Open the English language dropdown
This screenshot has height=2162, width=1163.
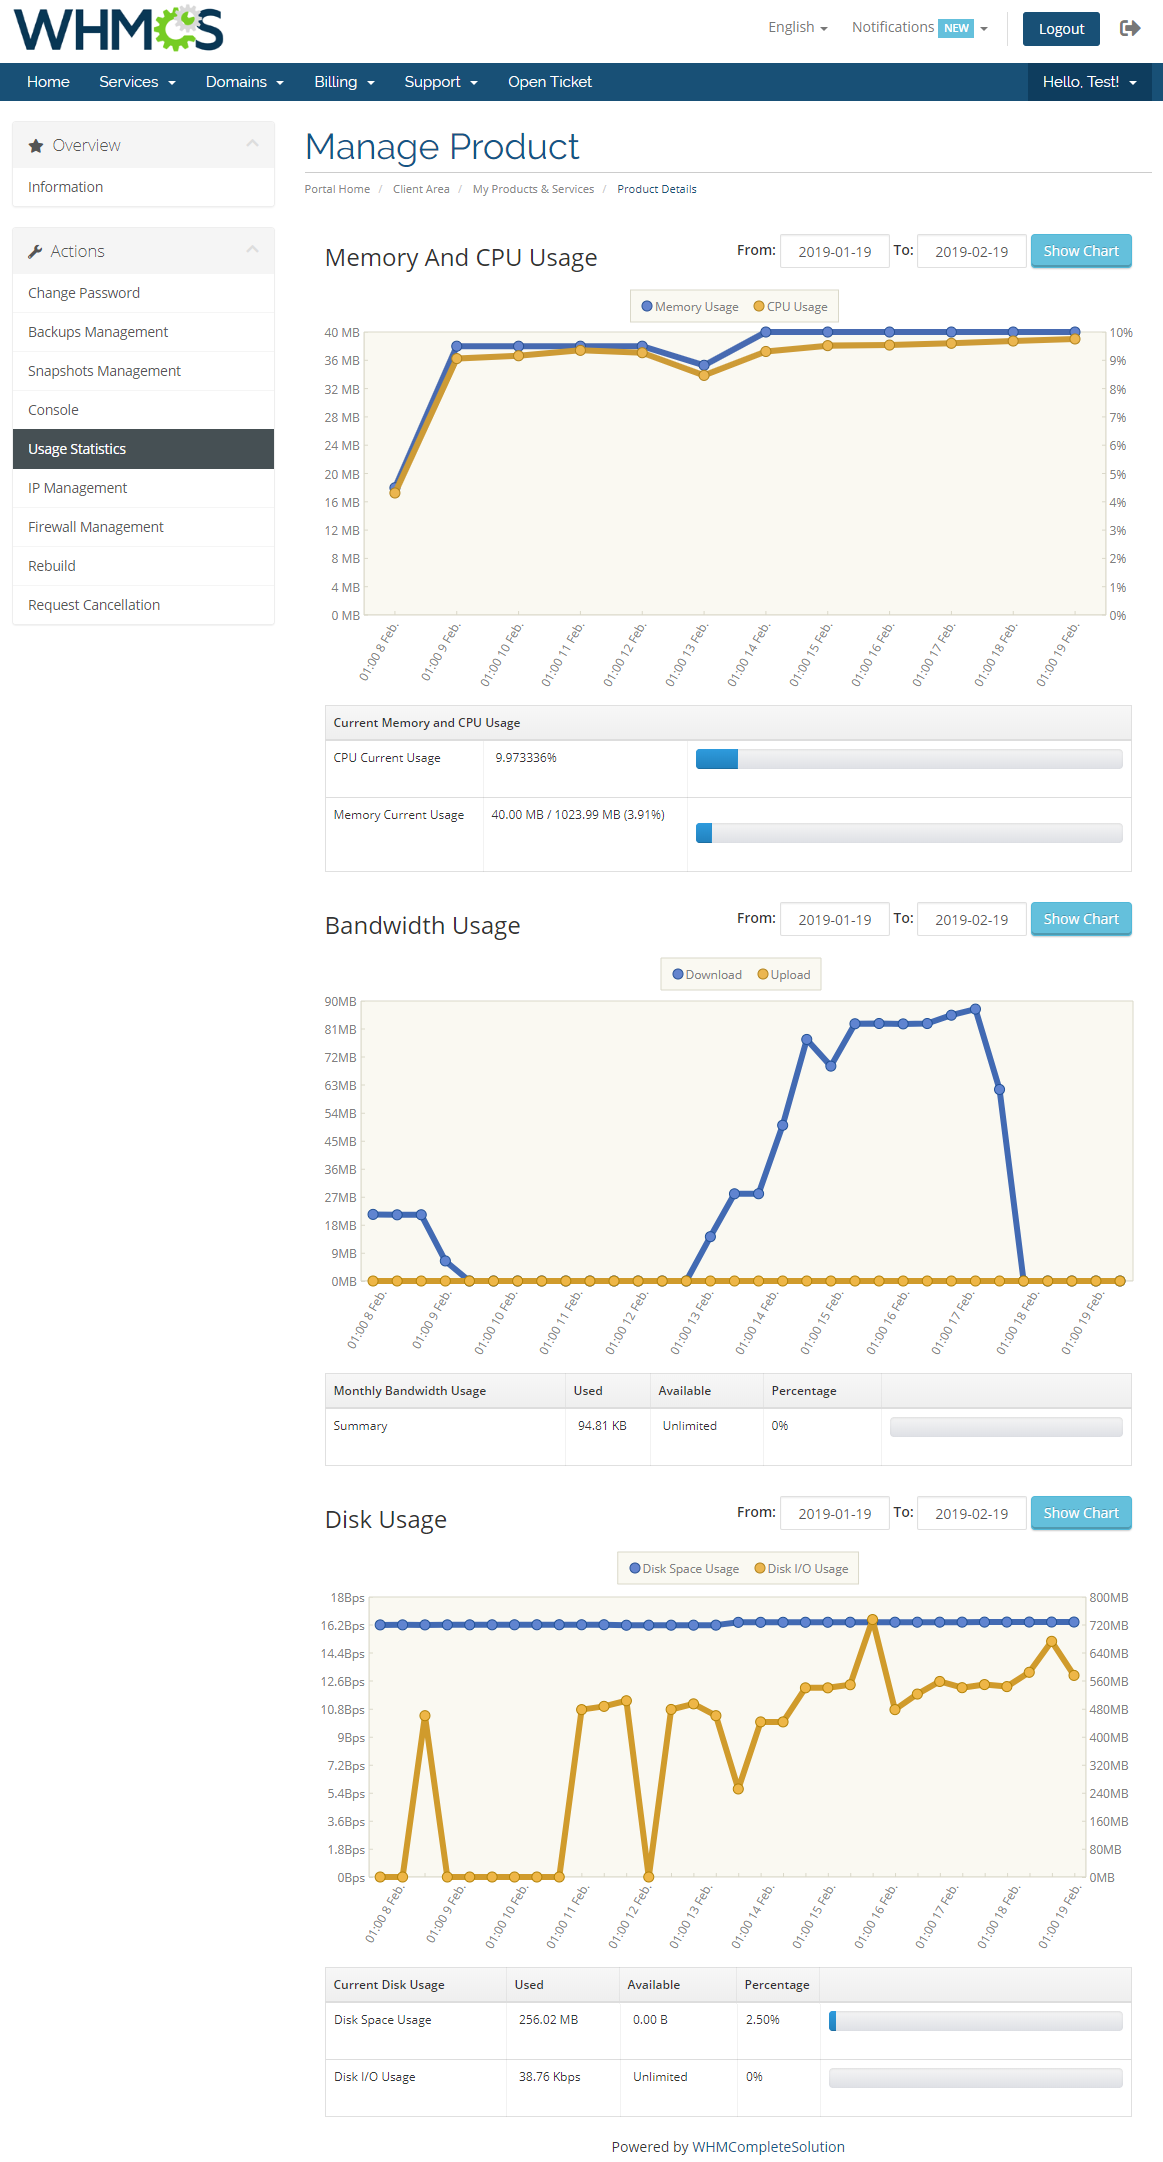pos(797,27)
